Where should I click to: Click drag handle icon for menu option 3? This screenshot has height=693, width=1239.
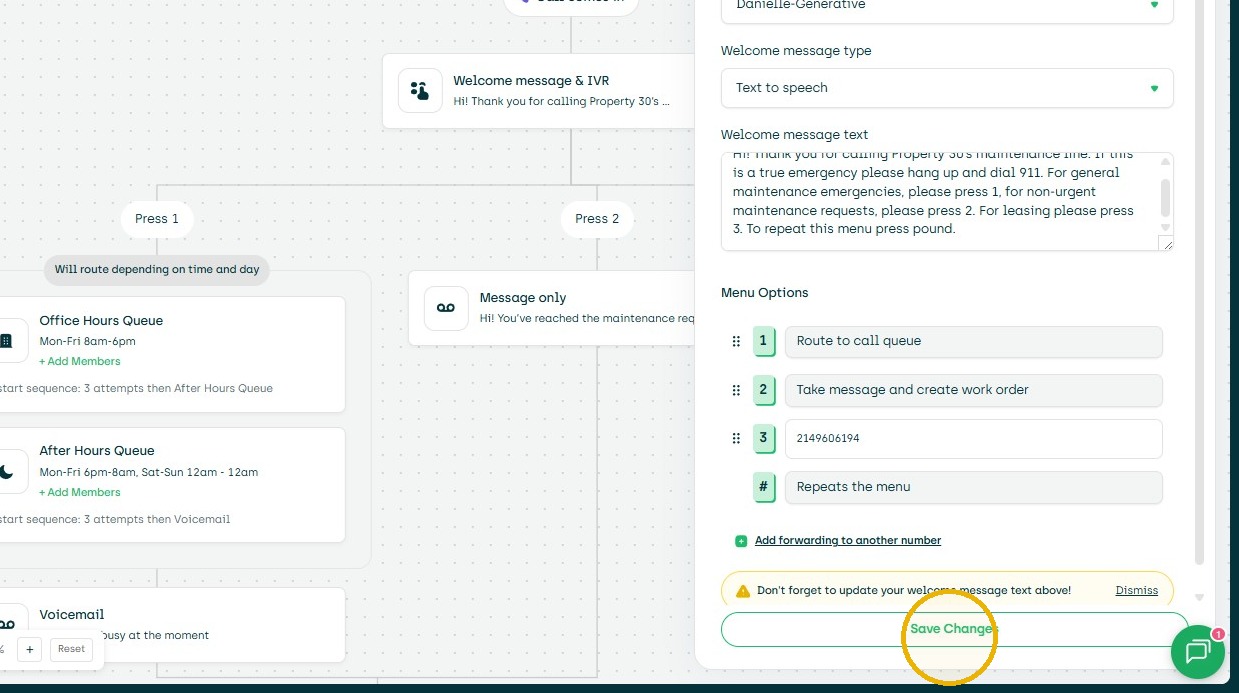(736, 438)
